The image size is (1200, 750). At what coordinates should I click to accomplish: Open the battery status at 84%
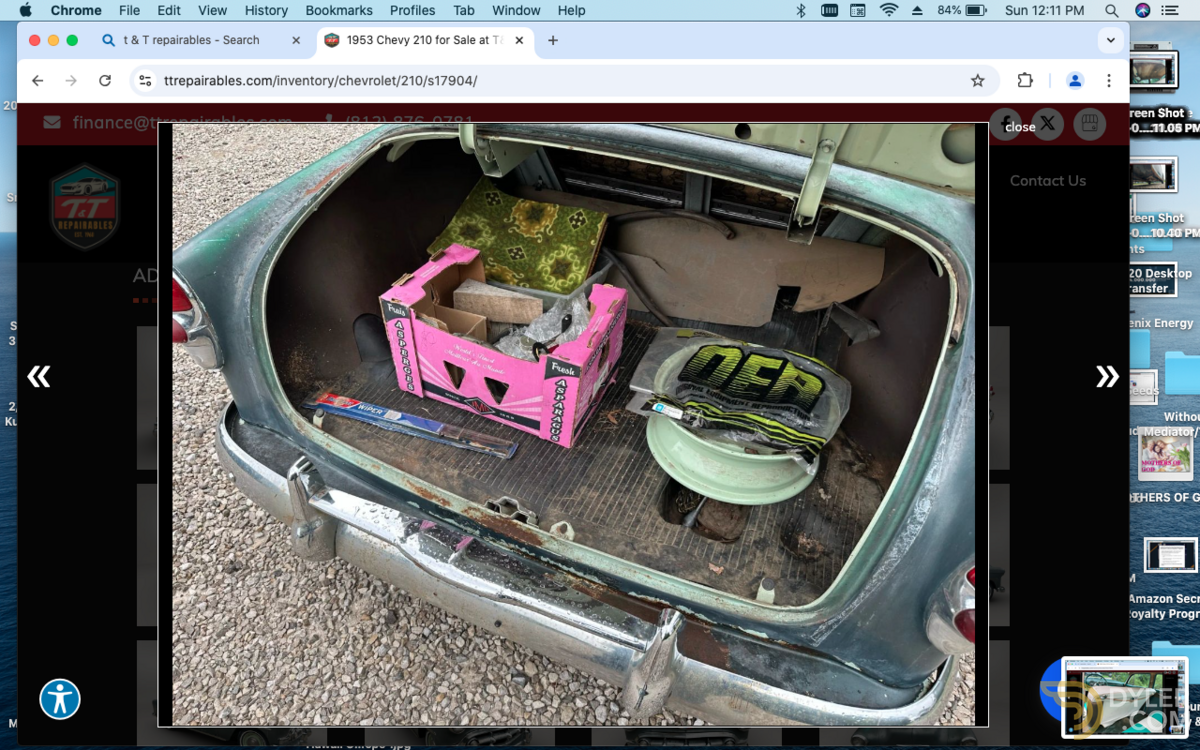pyautogui.click(x=963, y=10)
